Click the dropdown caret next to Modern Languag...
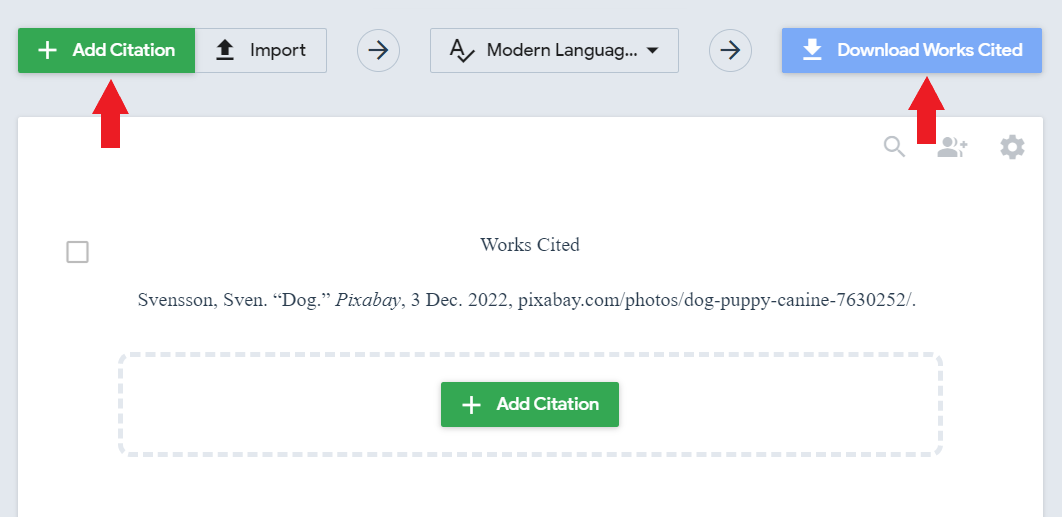Screen dimensions: 1062x517 pyautogui.click(x=652, y=51)
